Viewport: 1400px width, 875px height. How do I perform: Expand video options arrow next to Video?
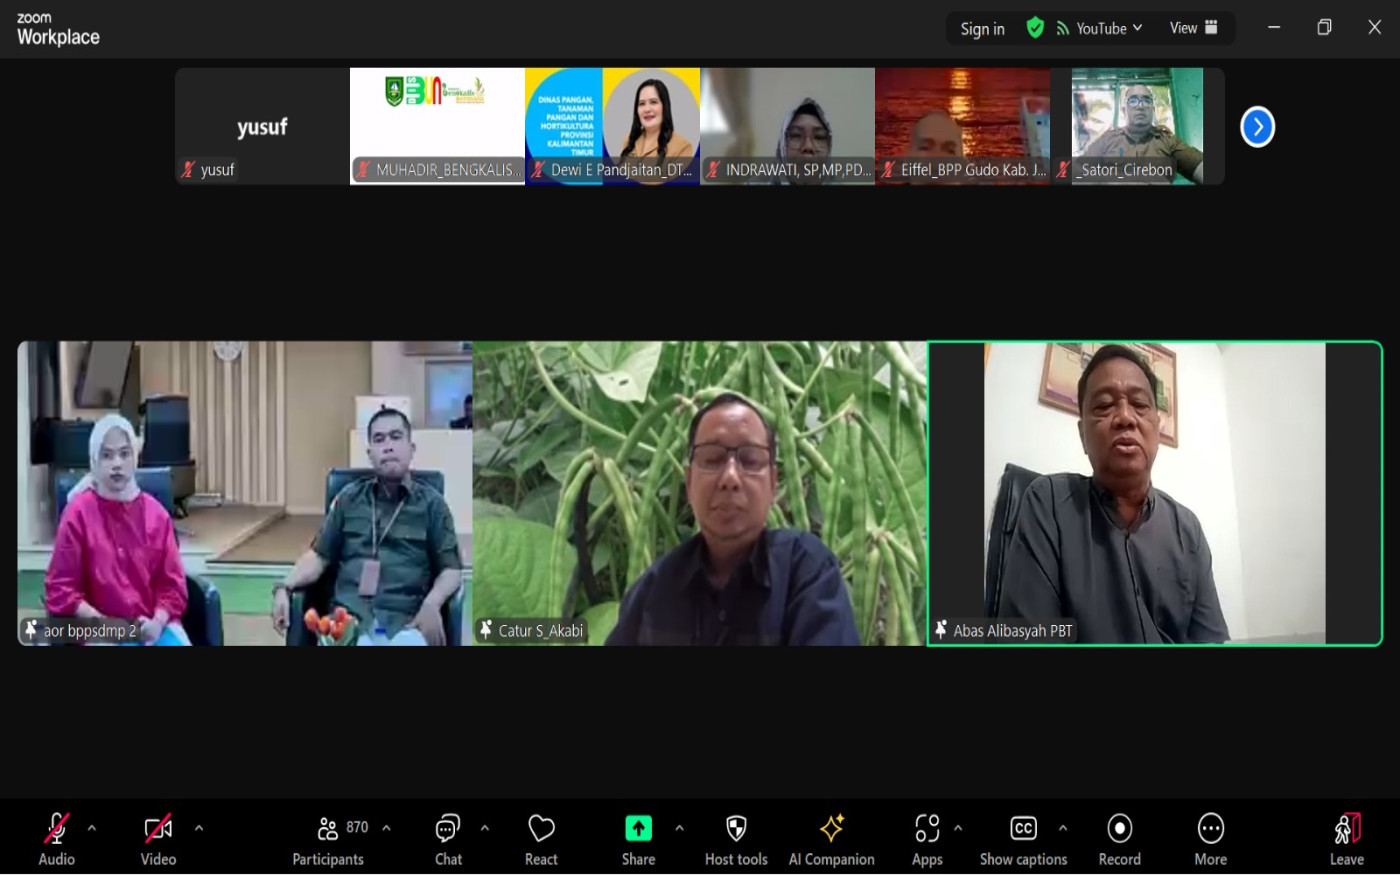pyautogui.click(x=198, y=828)
